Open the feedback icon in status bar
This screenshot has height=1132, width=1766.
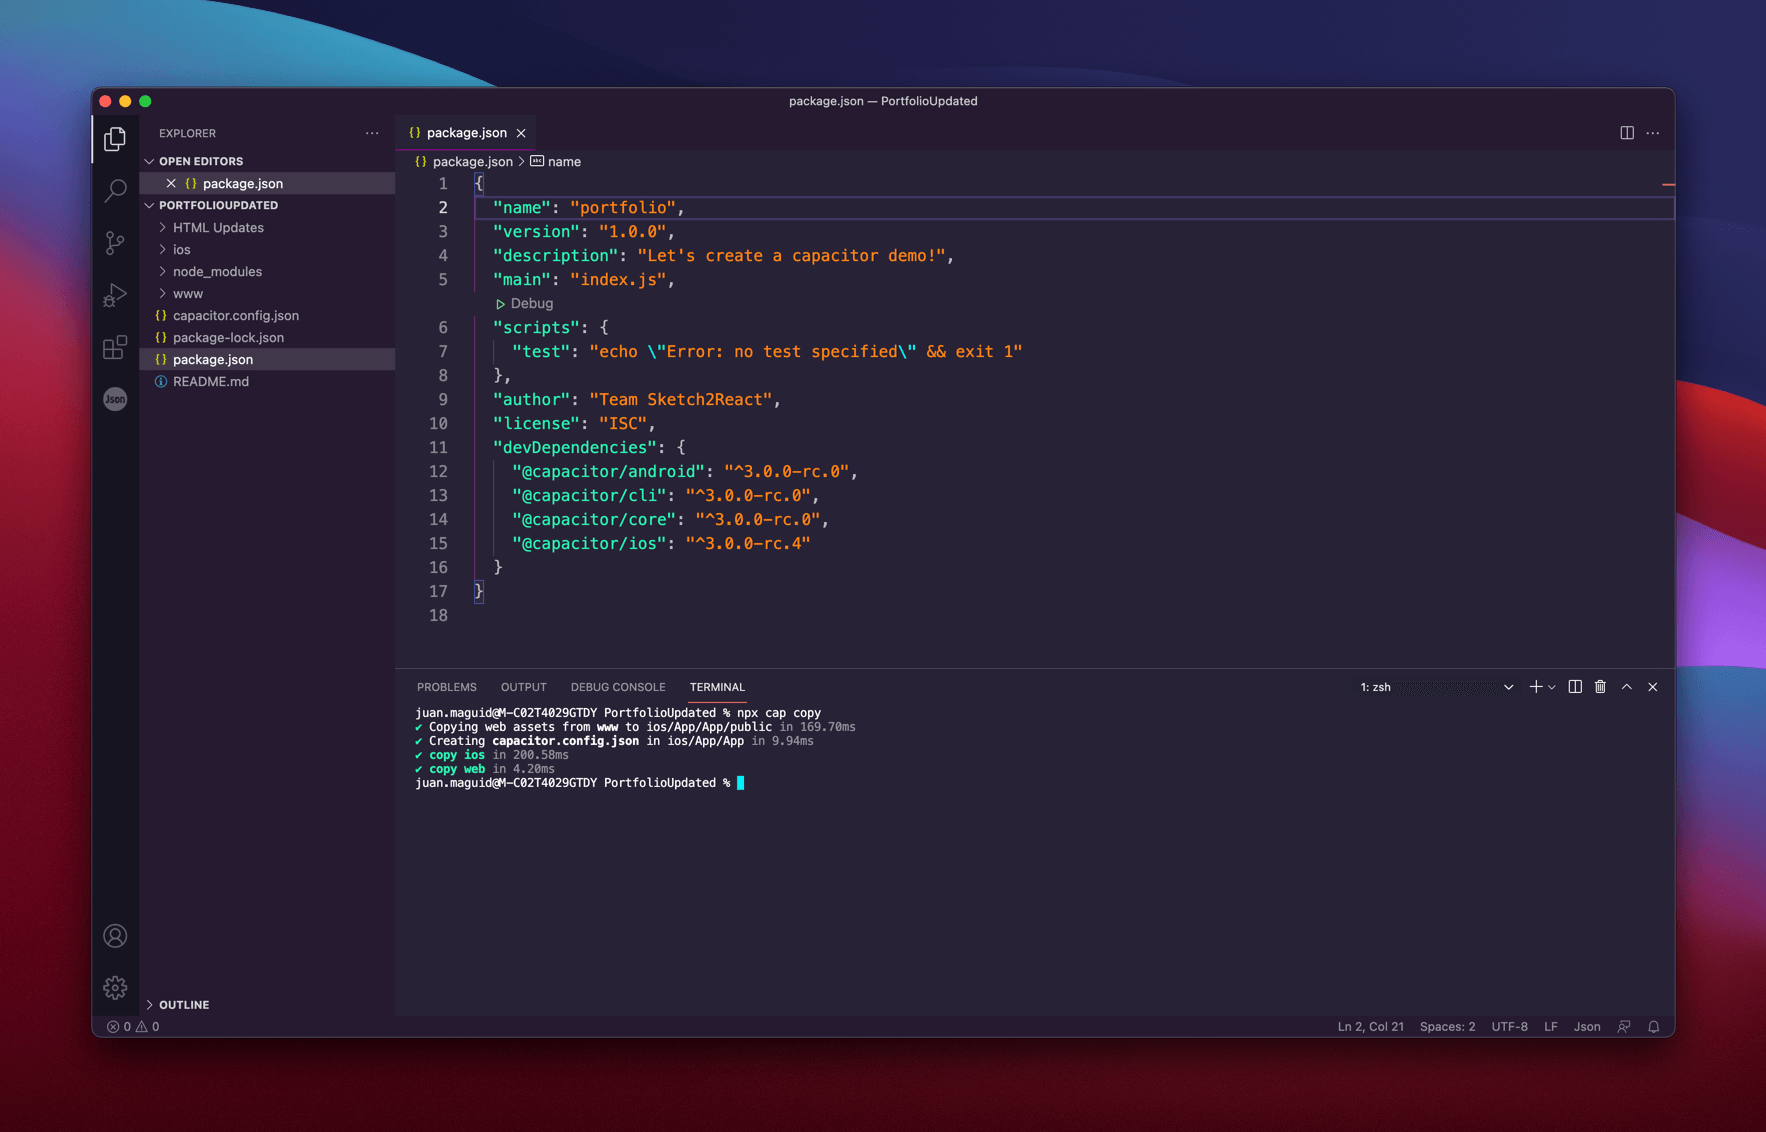(1624, 1027)
